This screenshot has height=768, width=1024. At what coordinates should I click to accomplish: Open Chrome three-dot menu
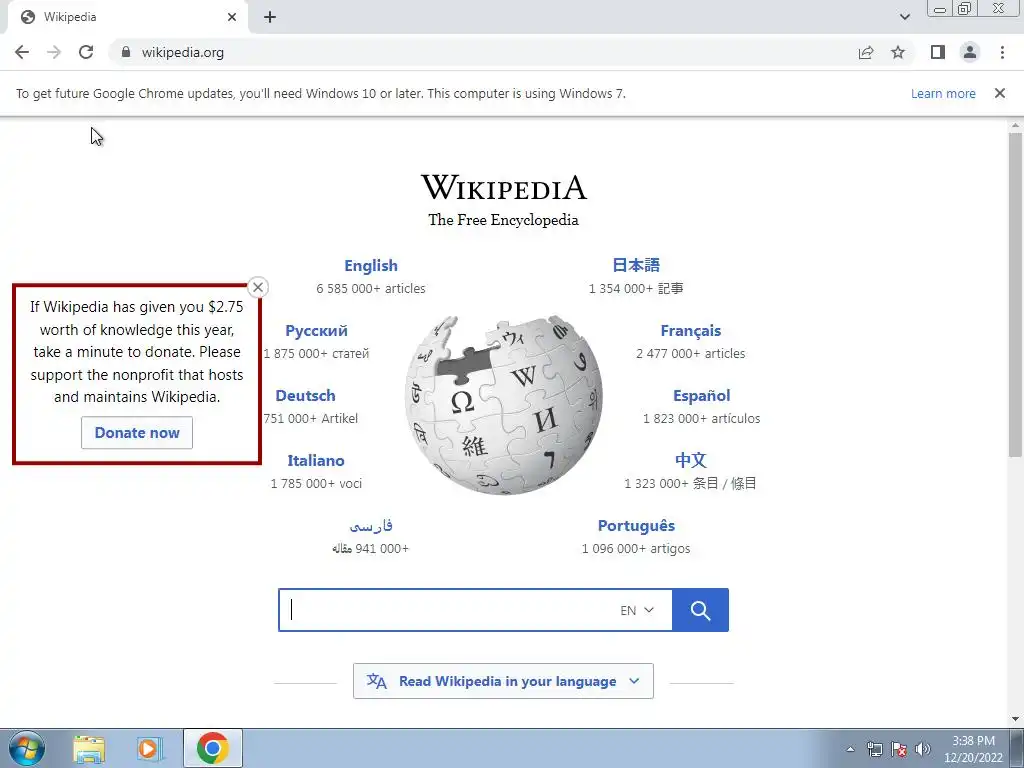tap(1002, 52)
